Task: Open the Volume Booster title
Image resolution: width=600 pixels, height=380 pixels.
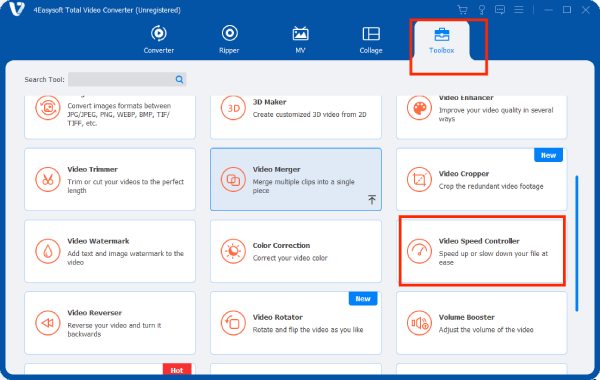Action: (466, 317)
